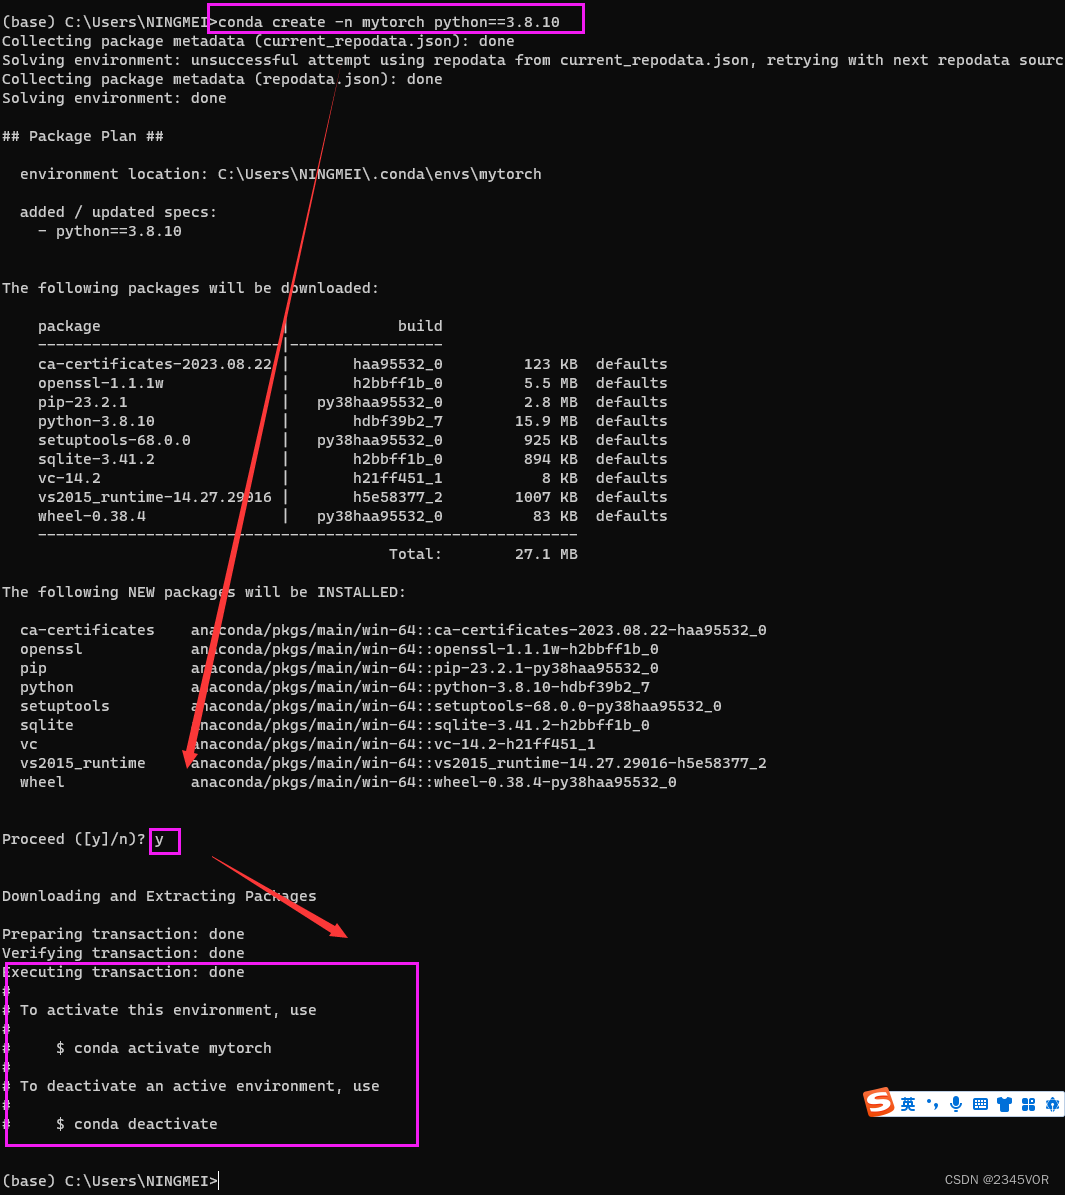
Task: Select the voice input microphone icon
Action: [956, 1103]
